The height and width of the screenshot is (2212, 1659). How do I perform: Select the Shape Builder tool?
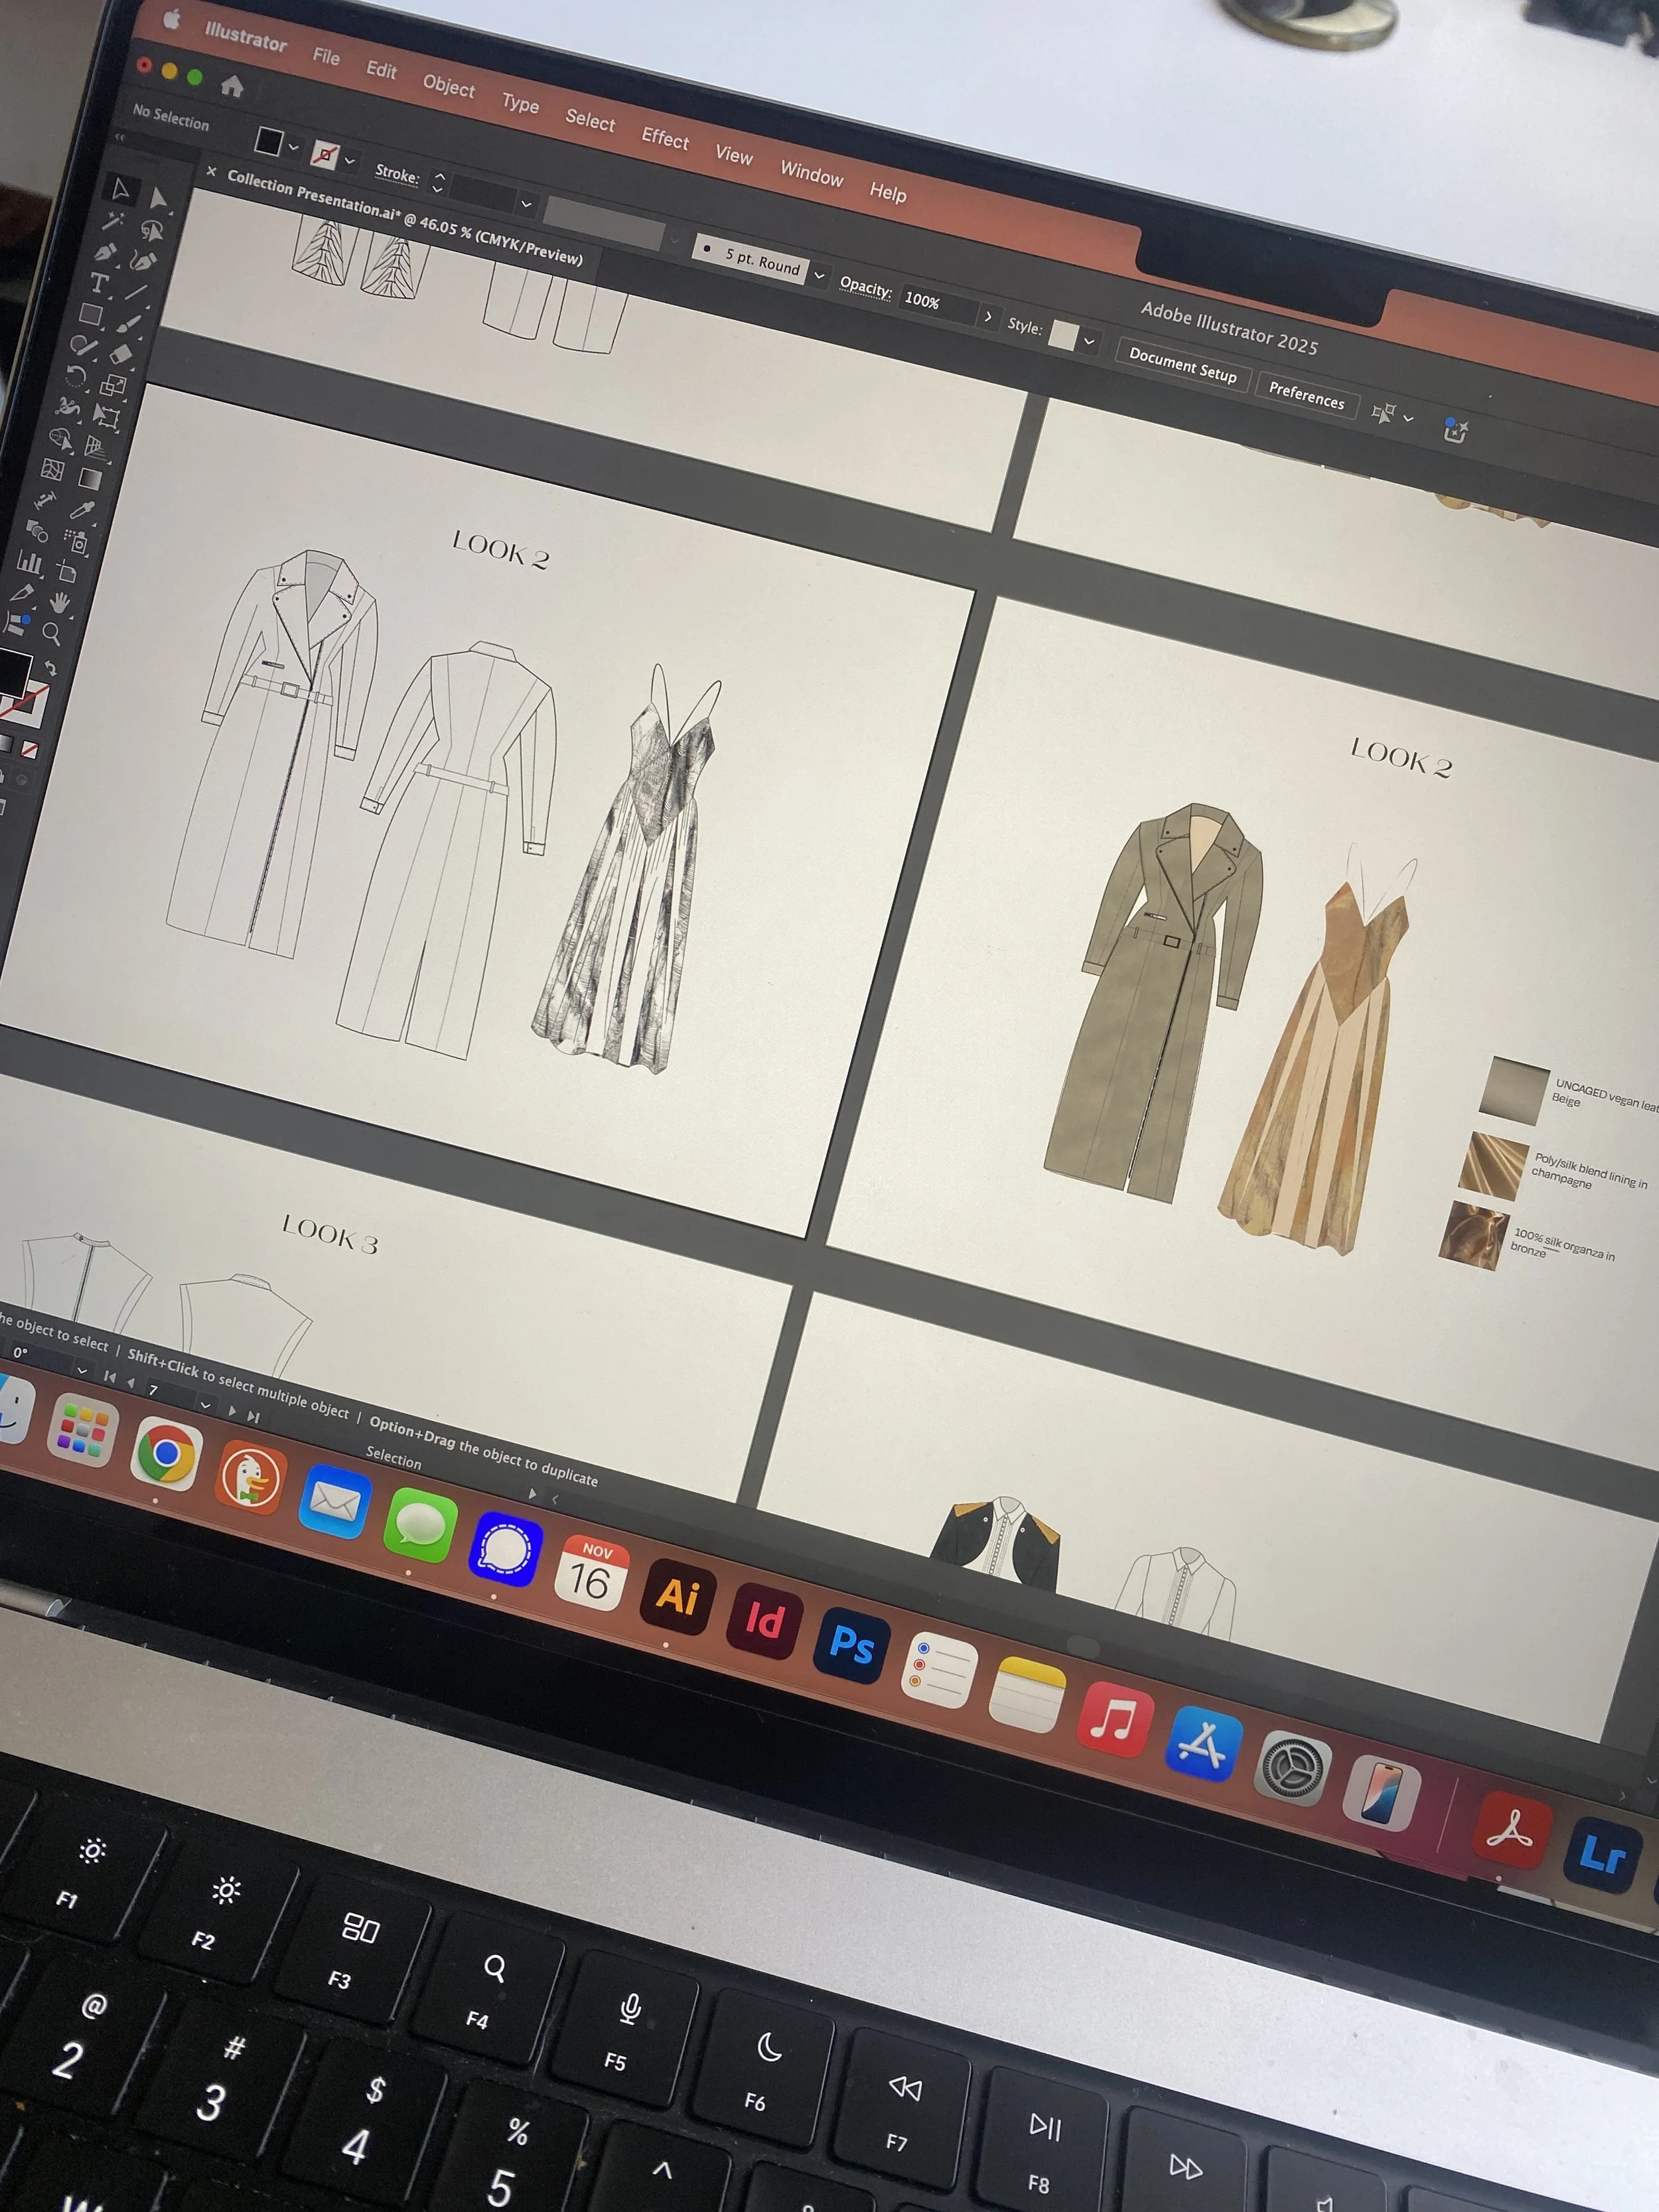62,439
